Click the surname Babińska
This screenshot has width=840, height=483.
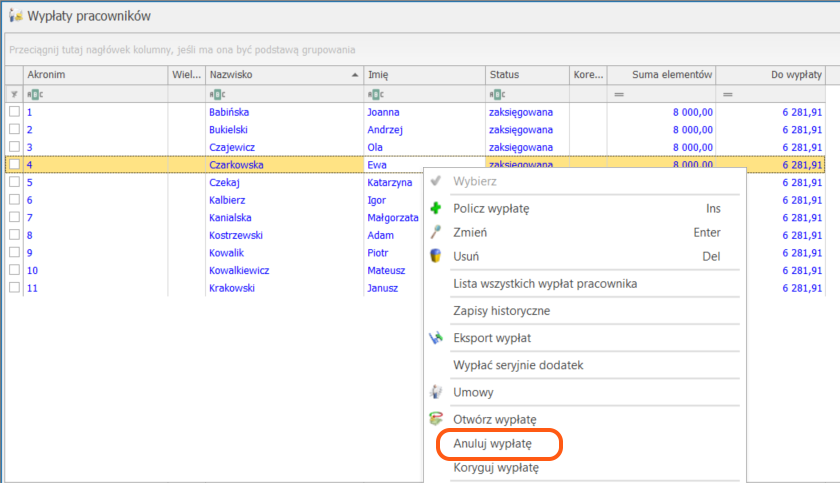[229, 112]
